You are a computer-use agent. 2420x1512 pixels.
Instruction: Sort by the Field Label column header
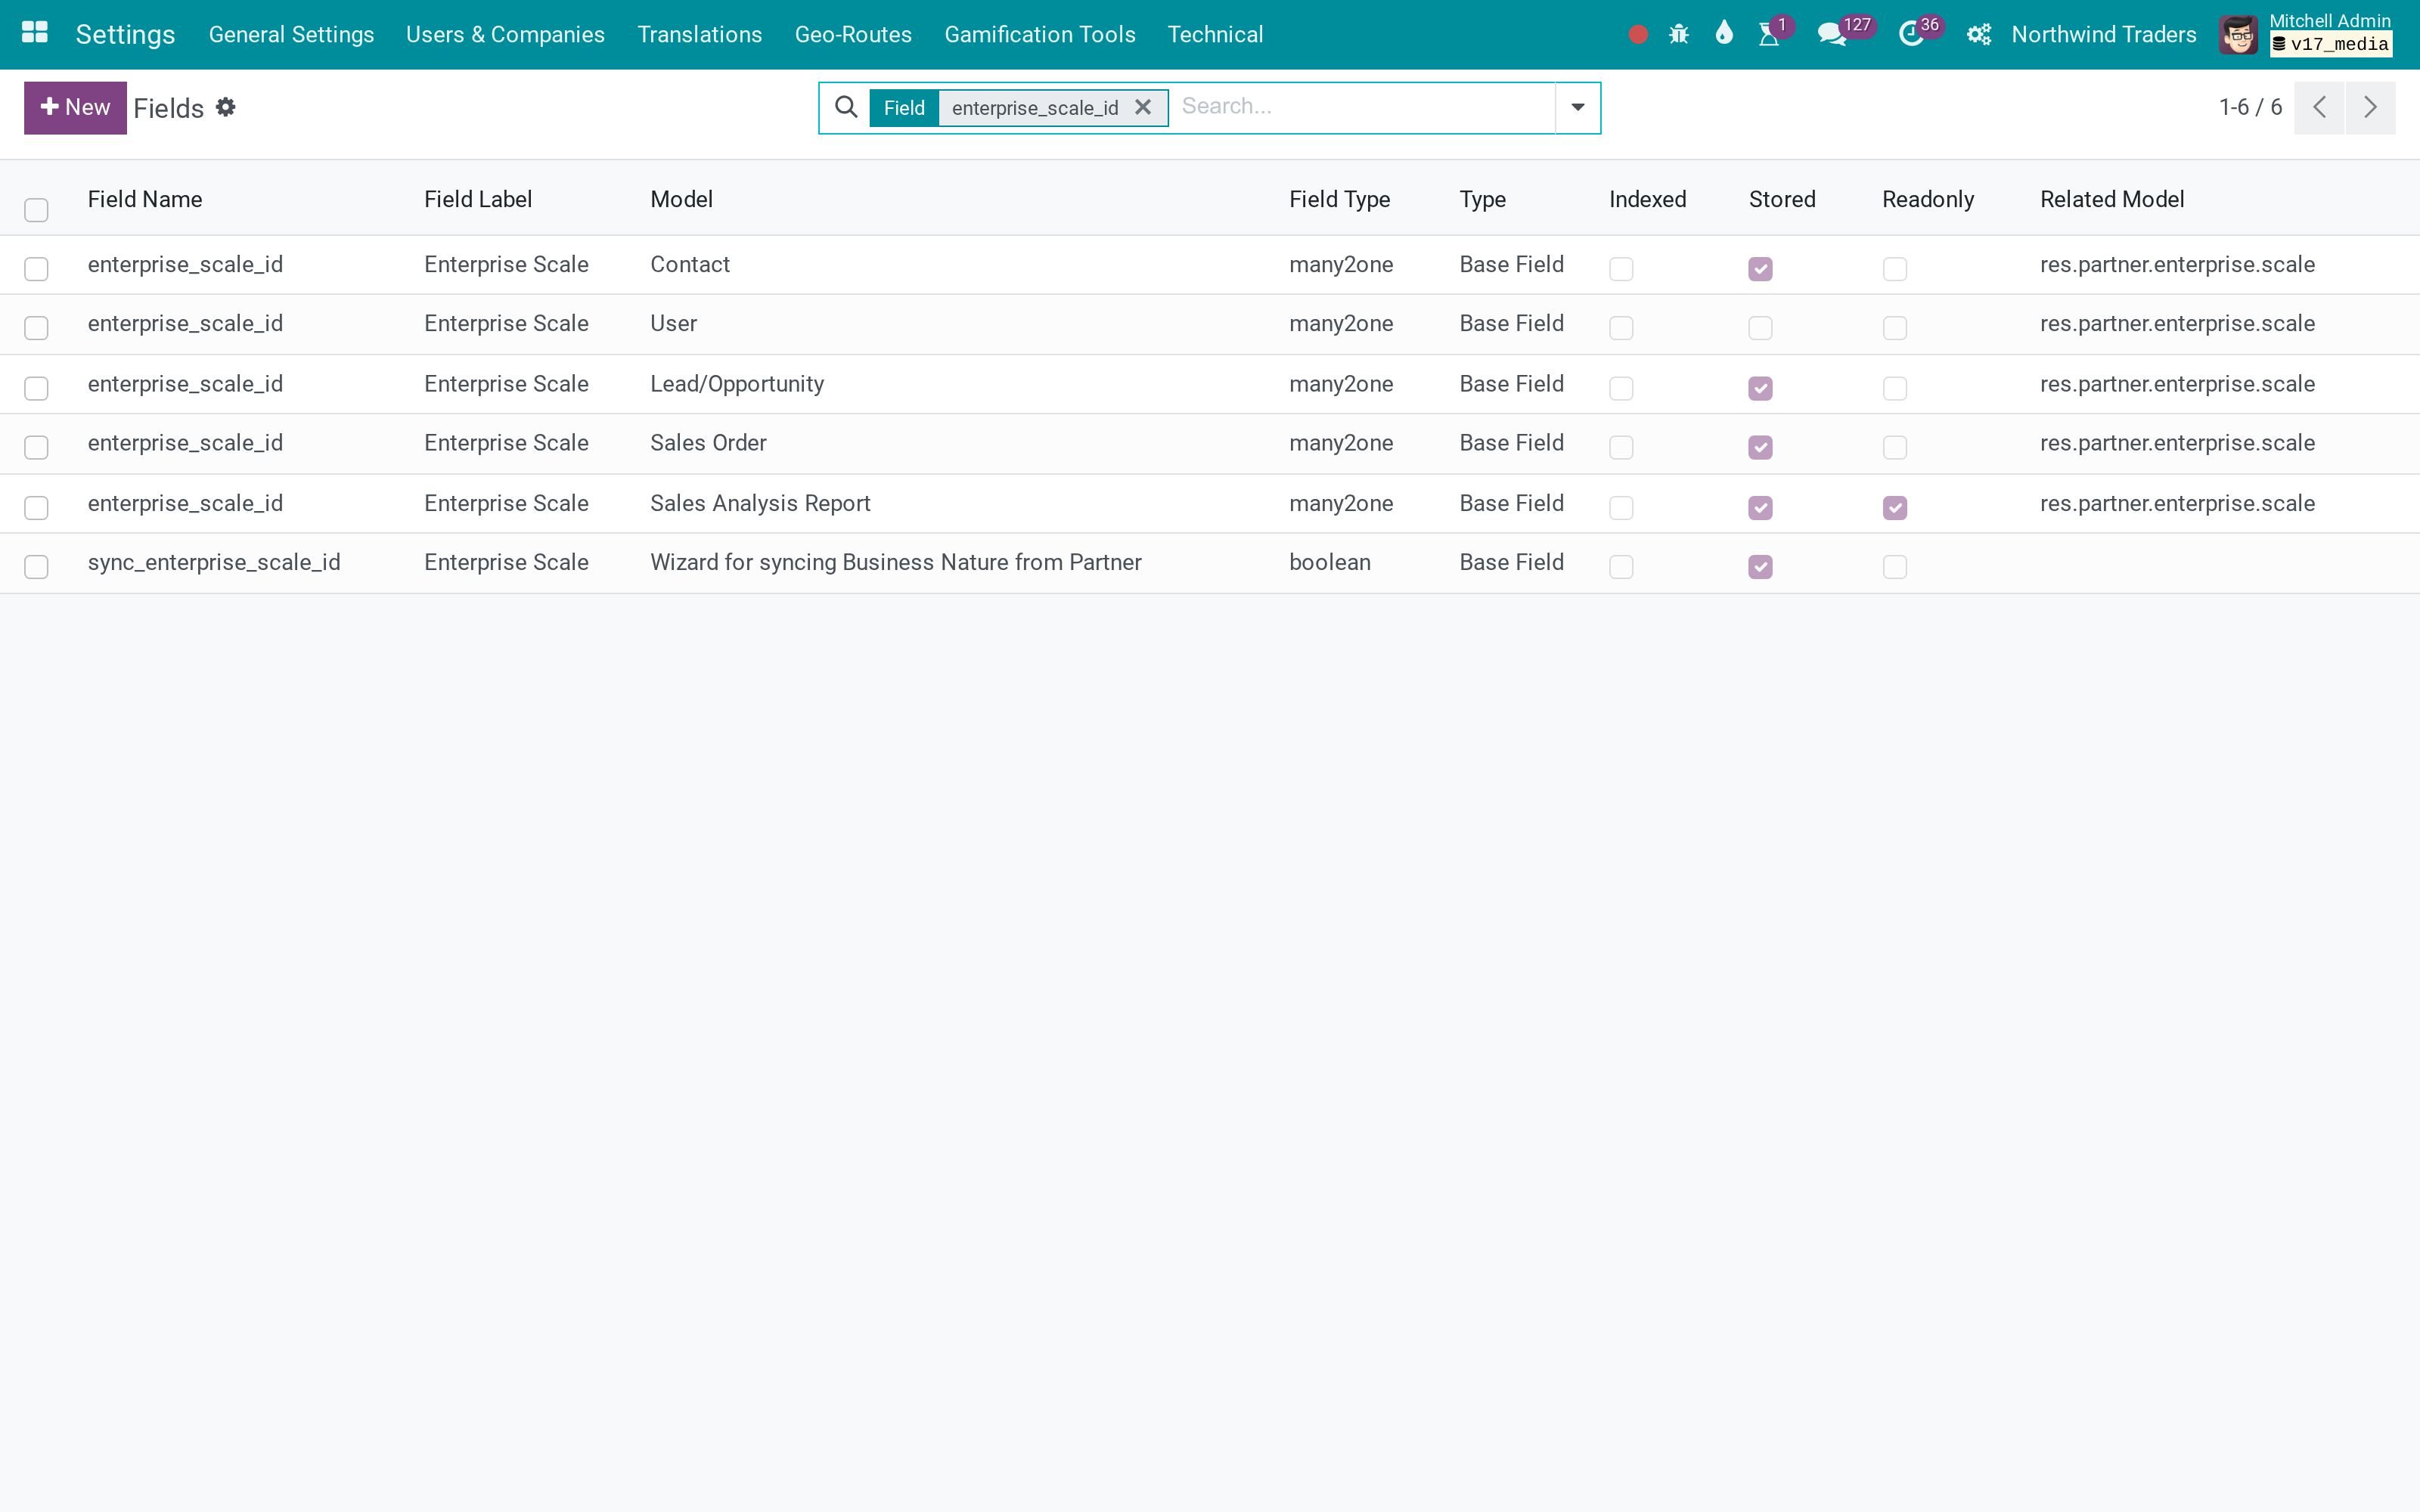coord(478,199)
